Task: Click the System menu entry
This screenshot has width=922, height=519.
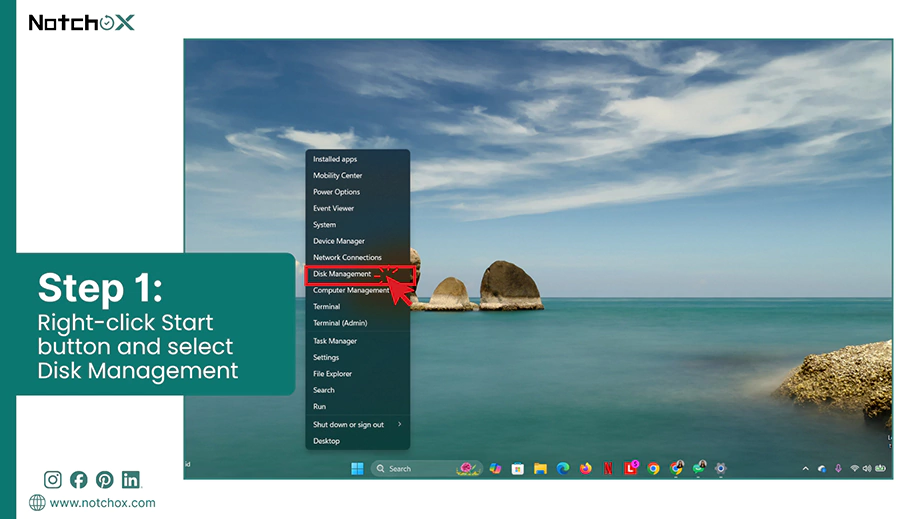Action: 358,225
